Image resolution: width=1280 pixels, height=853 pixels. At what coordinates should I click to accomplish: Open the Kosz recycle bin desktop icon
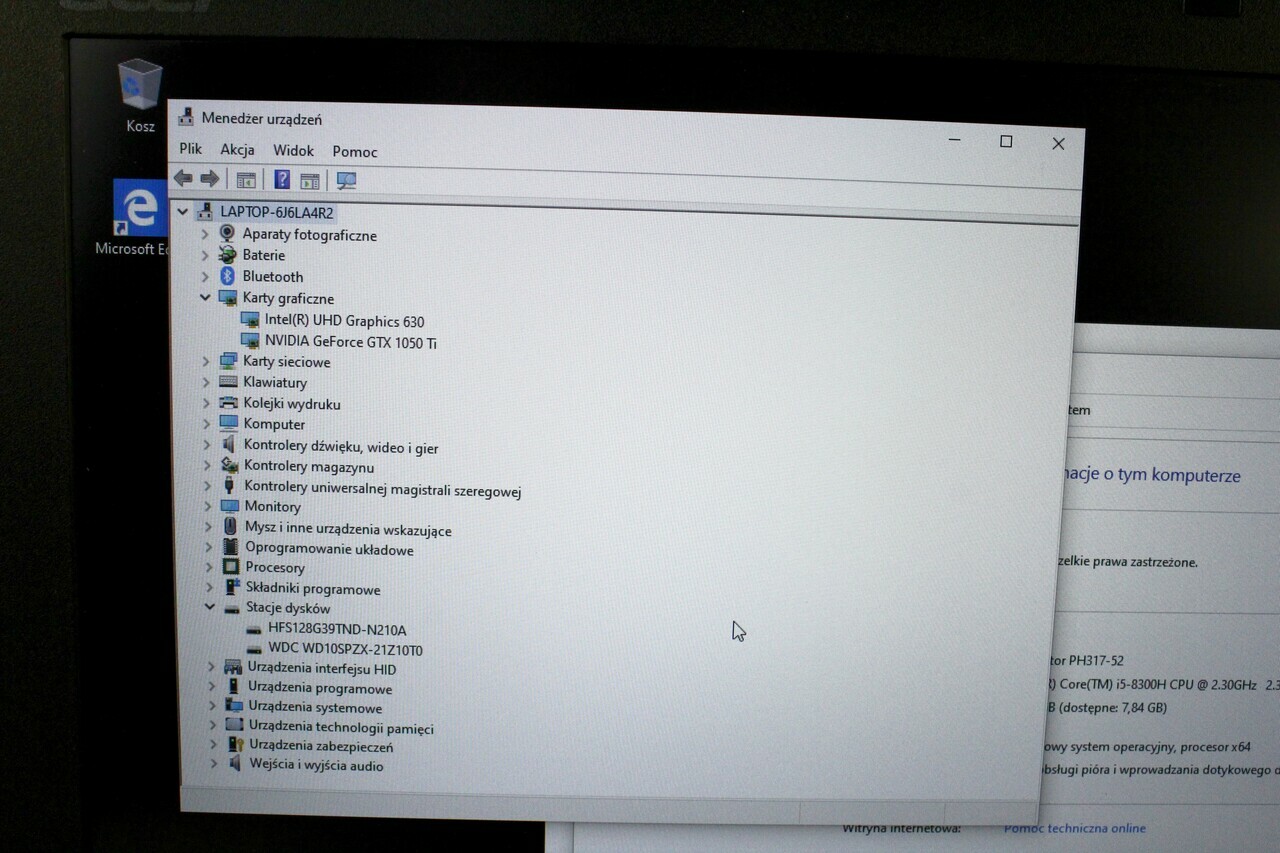point(140,95)
